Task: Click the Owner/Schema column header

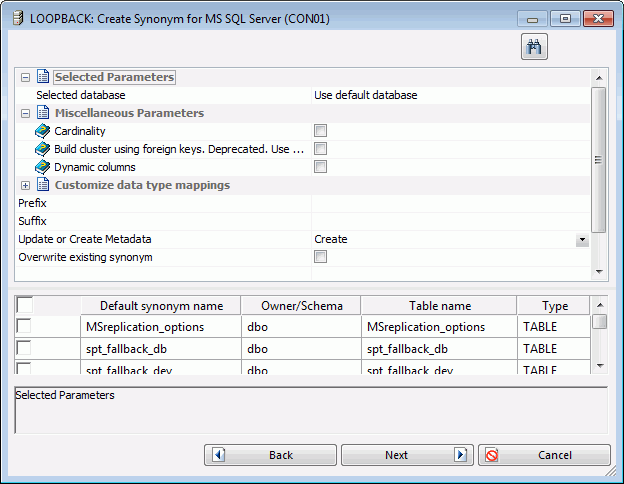Action: tap(301, 306)
